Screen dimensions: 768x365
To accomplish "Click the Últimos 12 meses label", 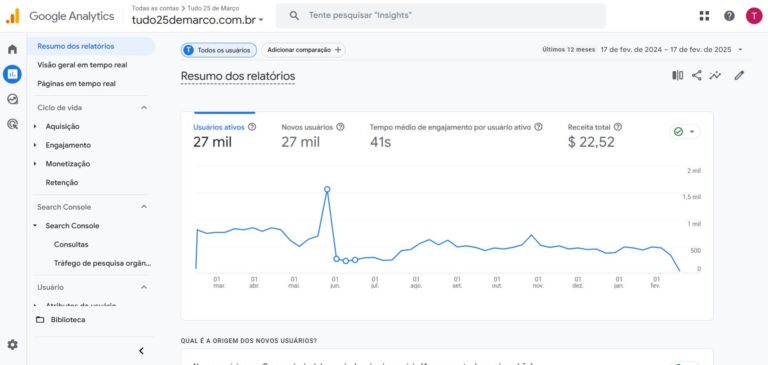I will click(569, 49).
